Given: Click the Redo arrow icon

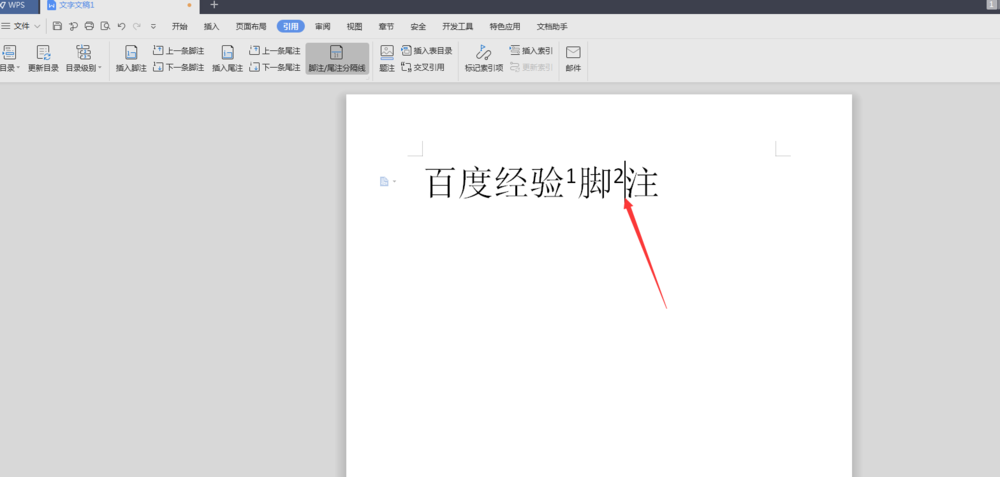Looking at the screenshot, I should tap(136, 26).
